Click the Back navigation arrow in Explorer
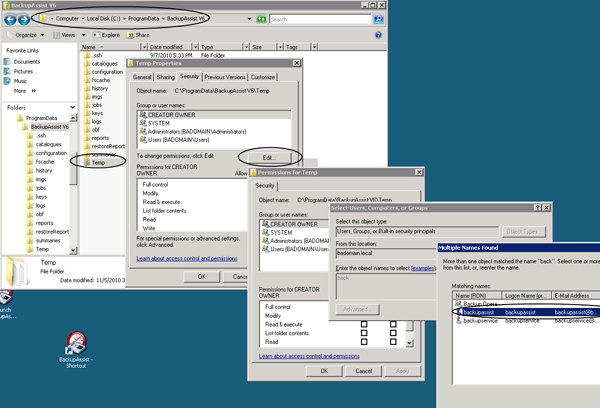 tap(10, 19)
